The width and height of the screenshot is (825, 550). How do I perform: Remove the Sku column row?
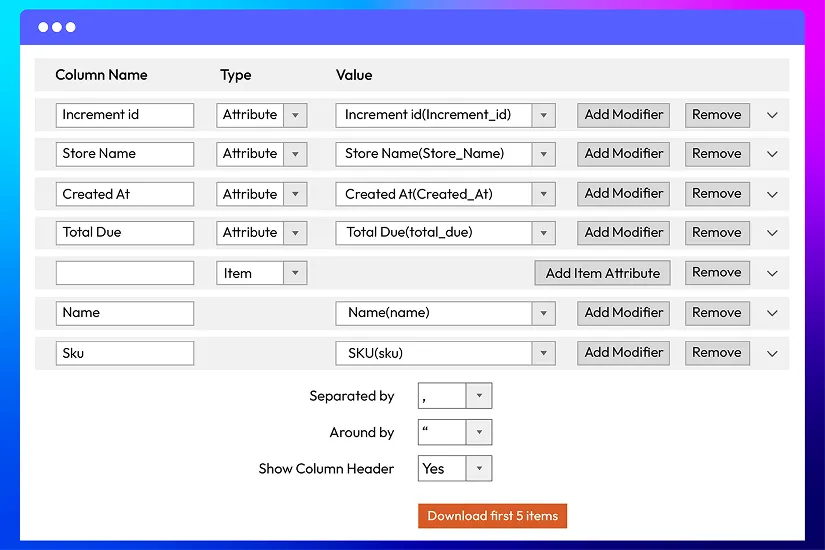pyautogui.click(x=717, y=353)
